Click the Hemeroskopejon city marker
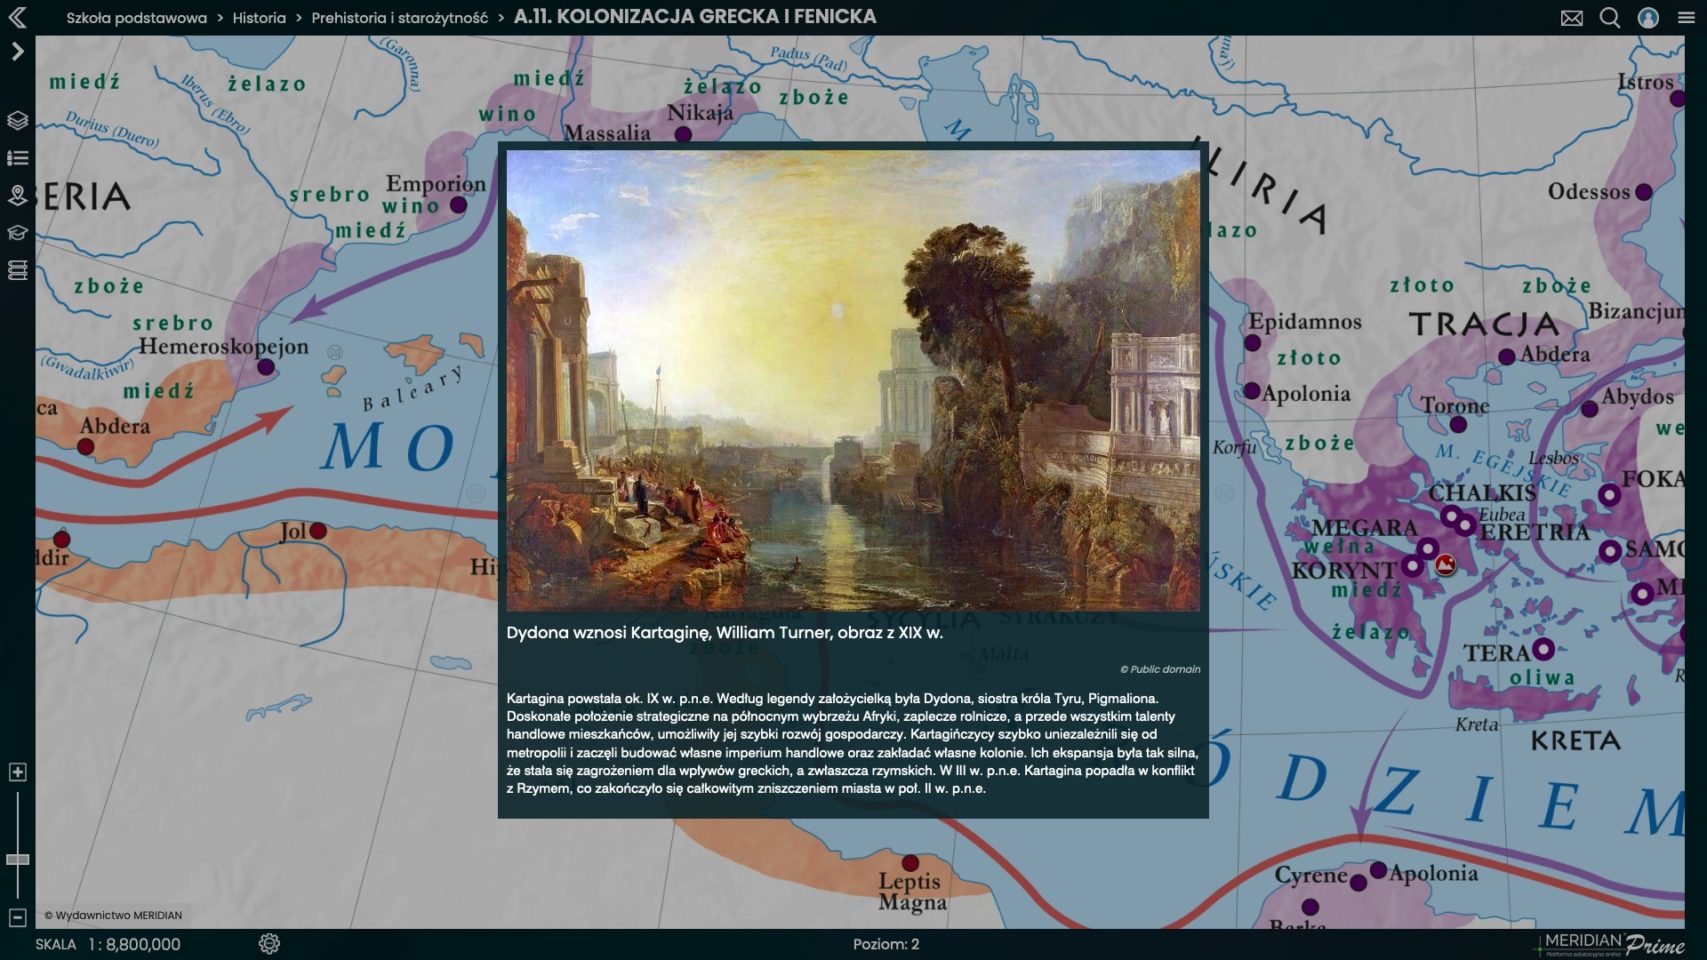Image resolution: width=1707 pixels, height=960 pixels. tap(266, 367)
